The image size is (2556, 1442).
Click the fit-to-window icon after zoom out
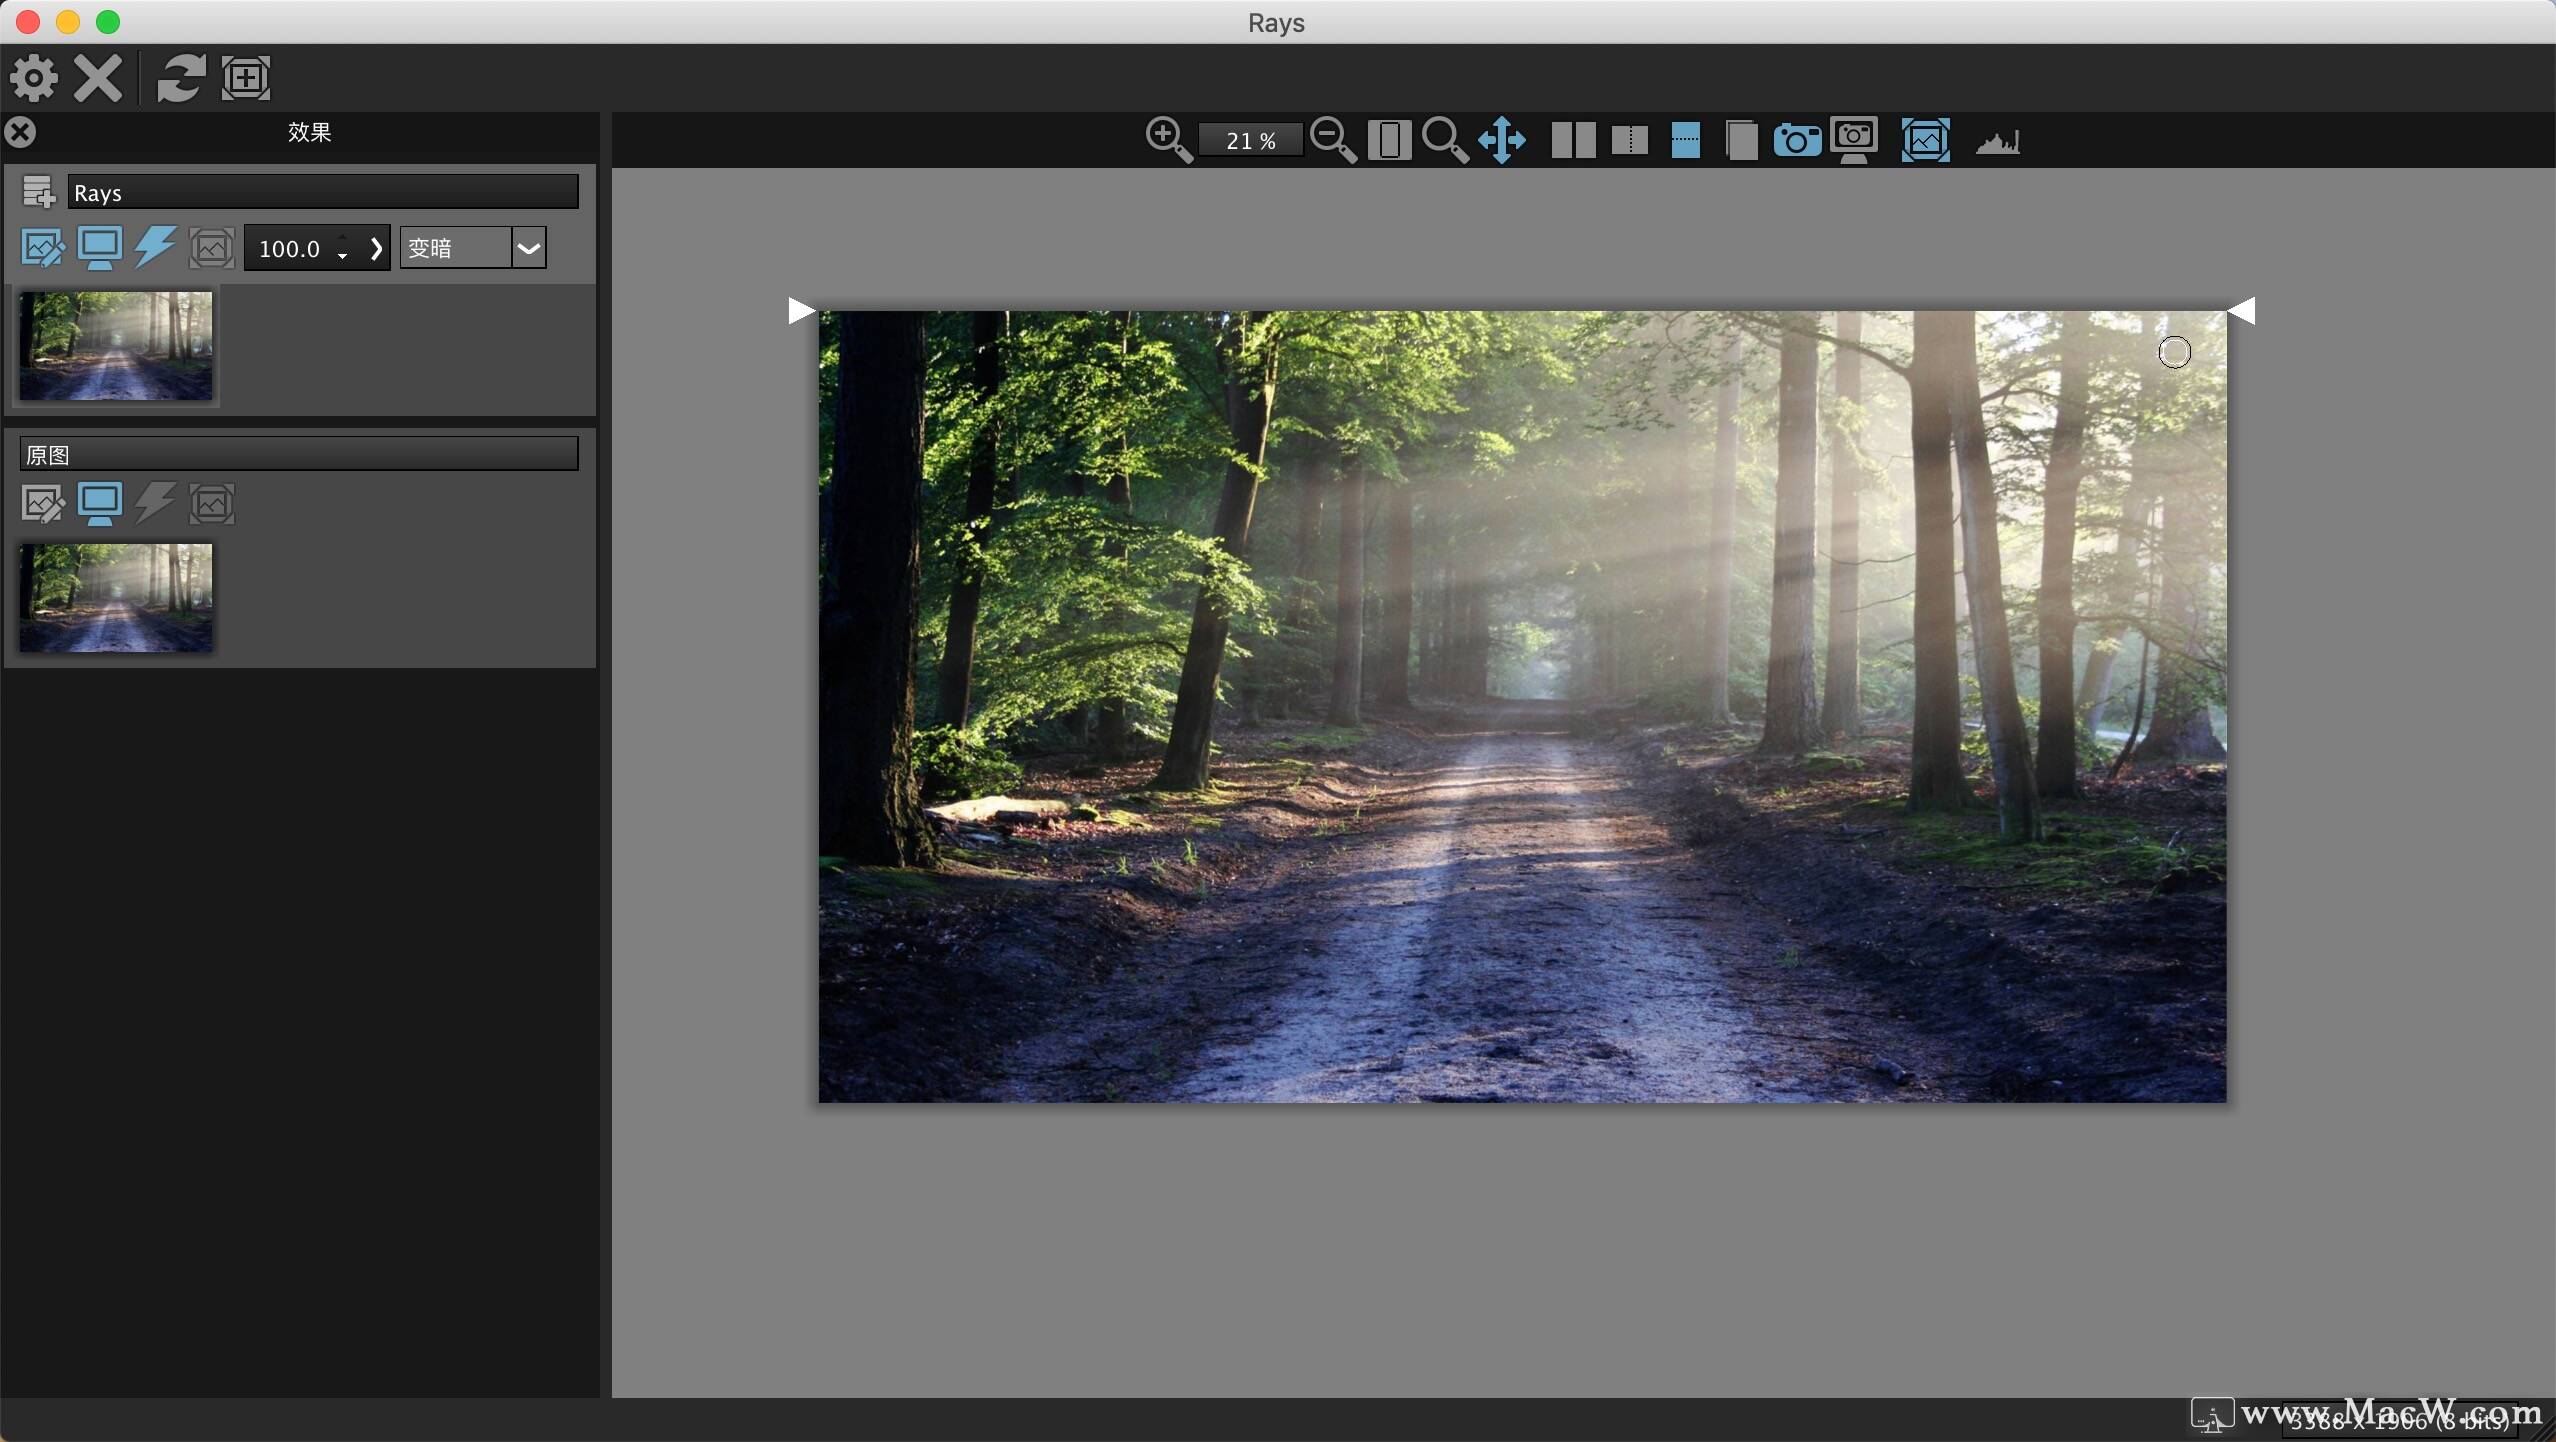tap(1389, 140)
